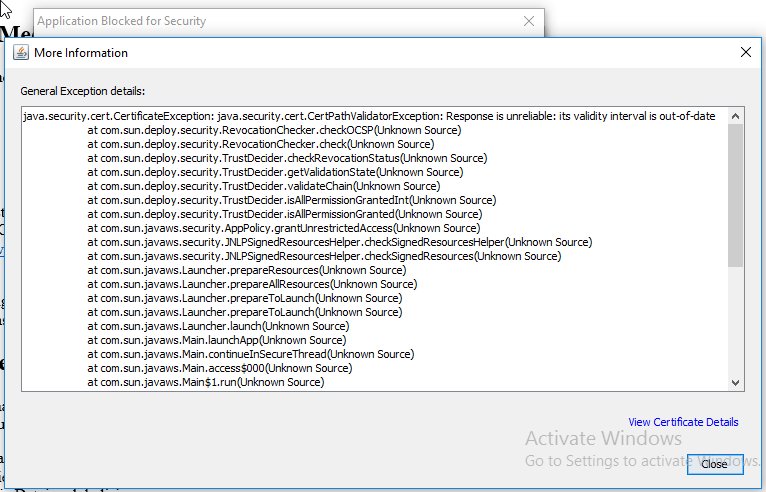Close the More Information dialog with the X
The image size is (766, 492).
pyautogui.click(x=744, y=52)
